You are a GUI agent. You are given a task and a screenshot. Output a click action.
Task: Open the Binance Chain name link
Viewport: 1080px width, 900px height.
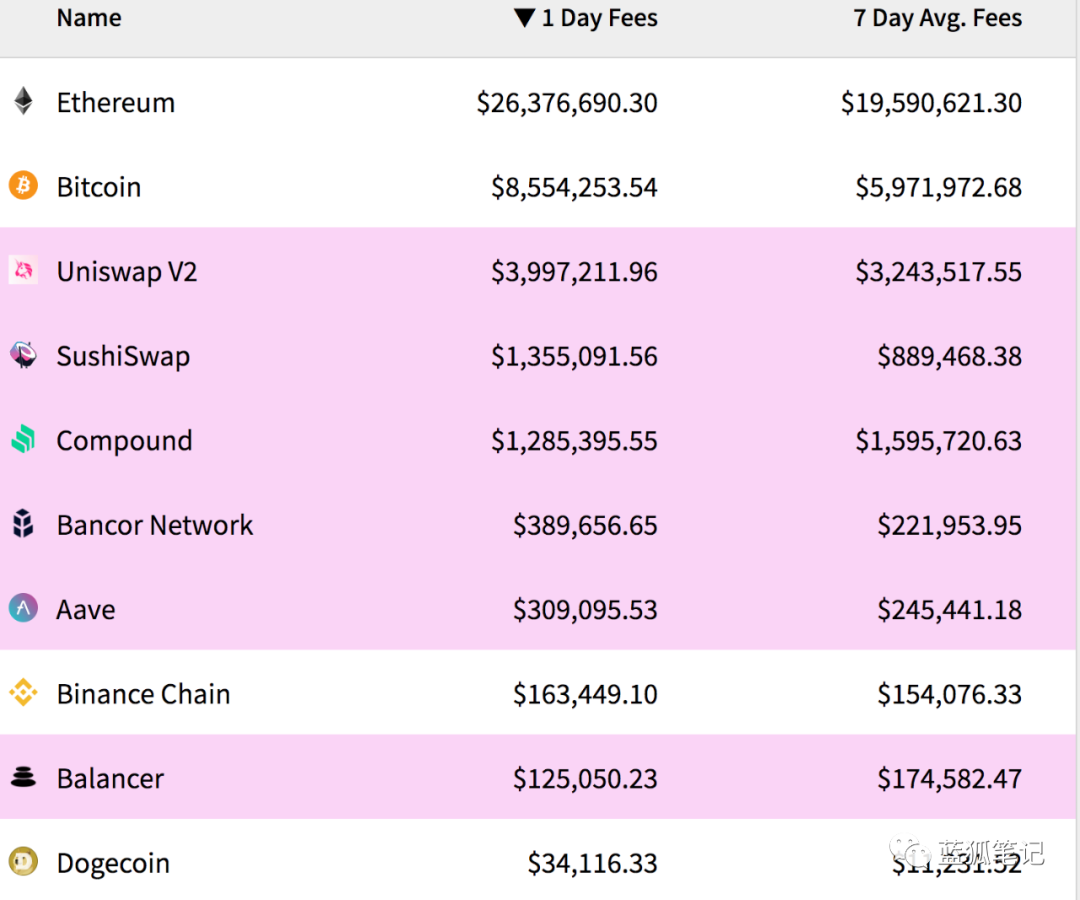coord(143,694)
